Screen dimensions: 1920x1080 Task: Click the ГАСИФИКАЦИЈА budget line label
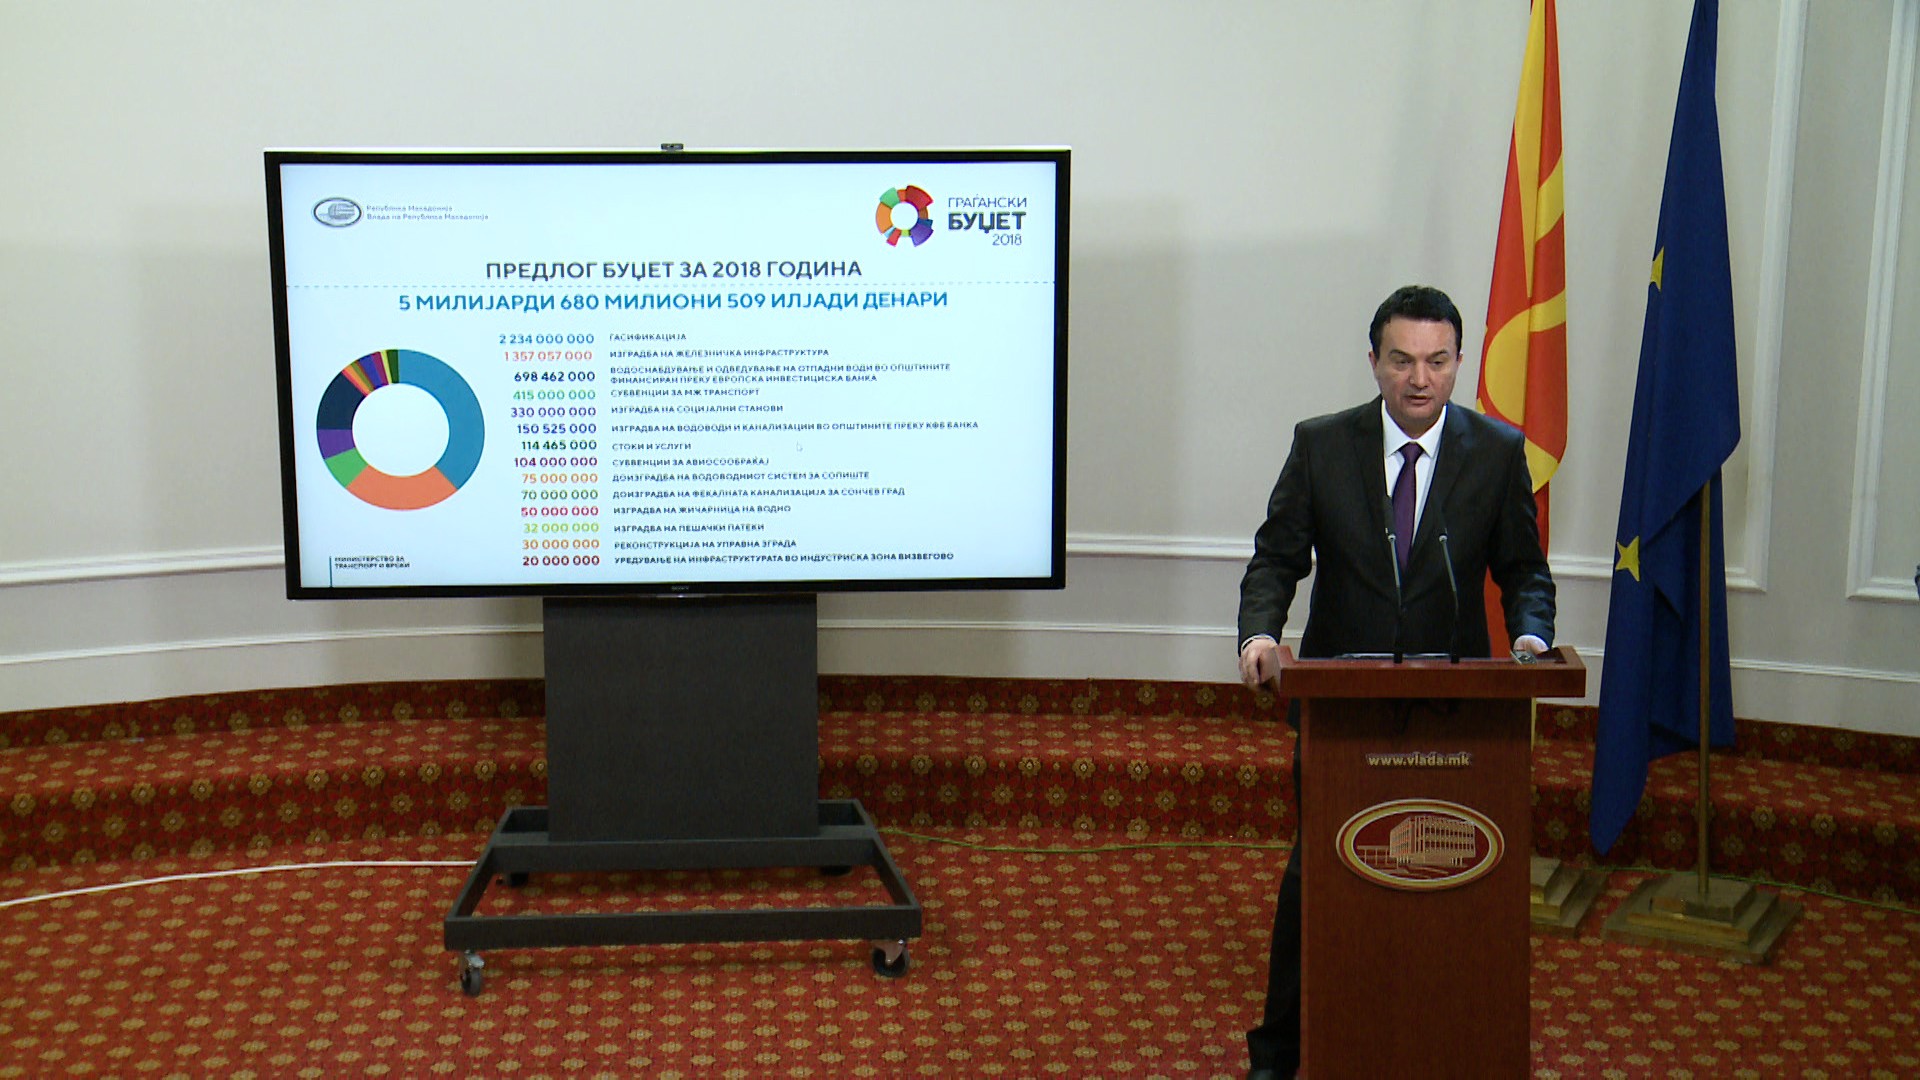(x=648, y=338)
